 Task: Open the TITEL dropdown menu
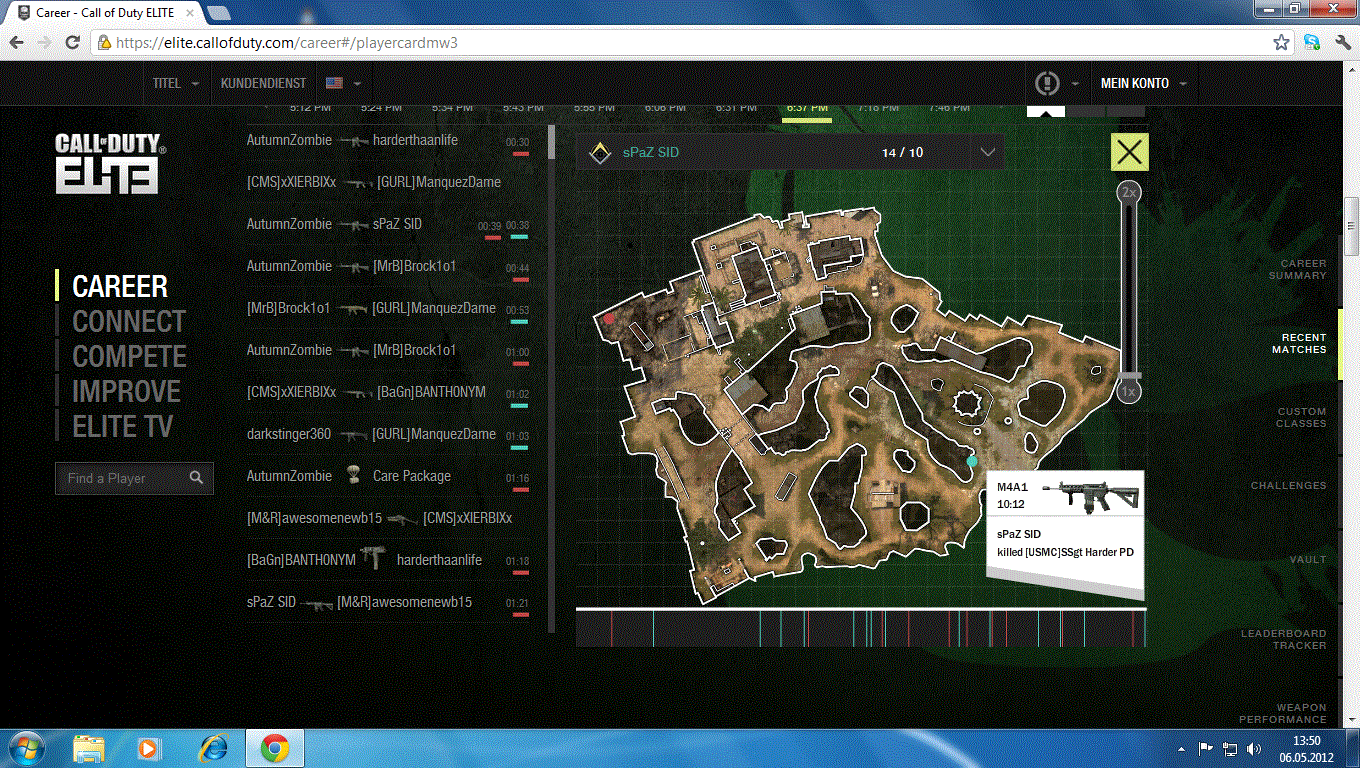point(175,83)
